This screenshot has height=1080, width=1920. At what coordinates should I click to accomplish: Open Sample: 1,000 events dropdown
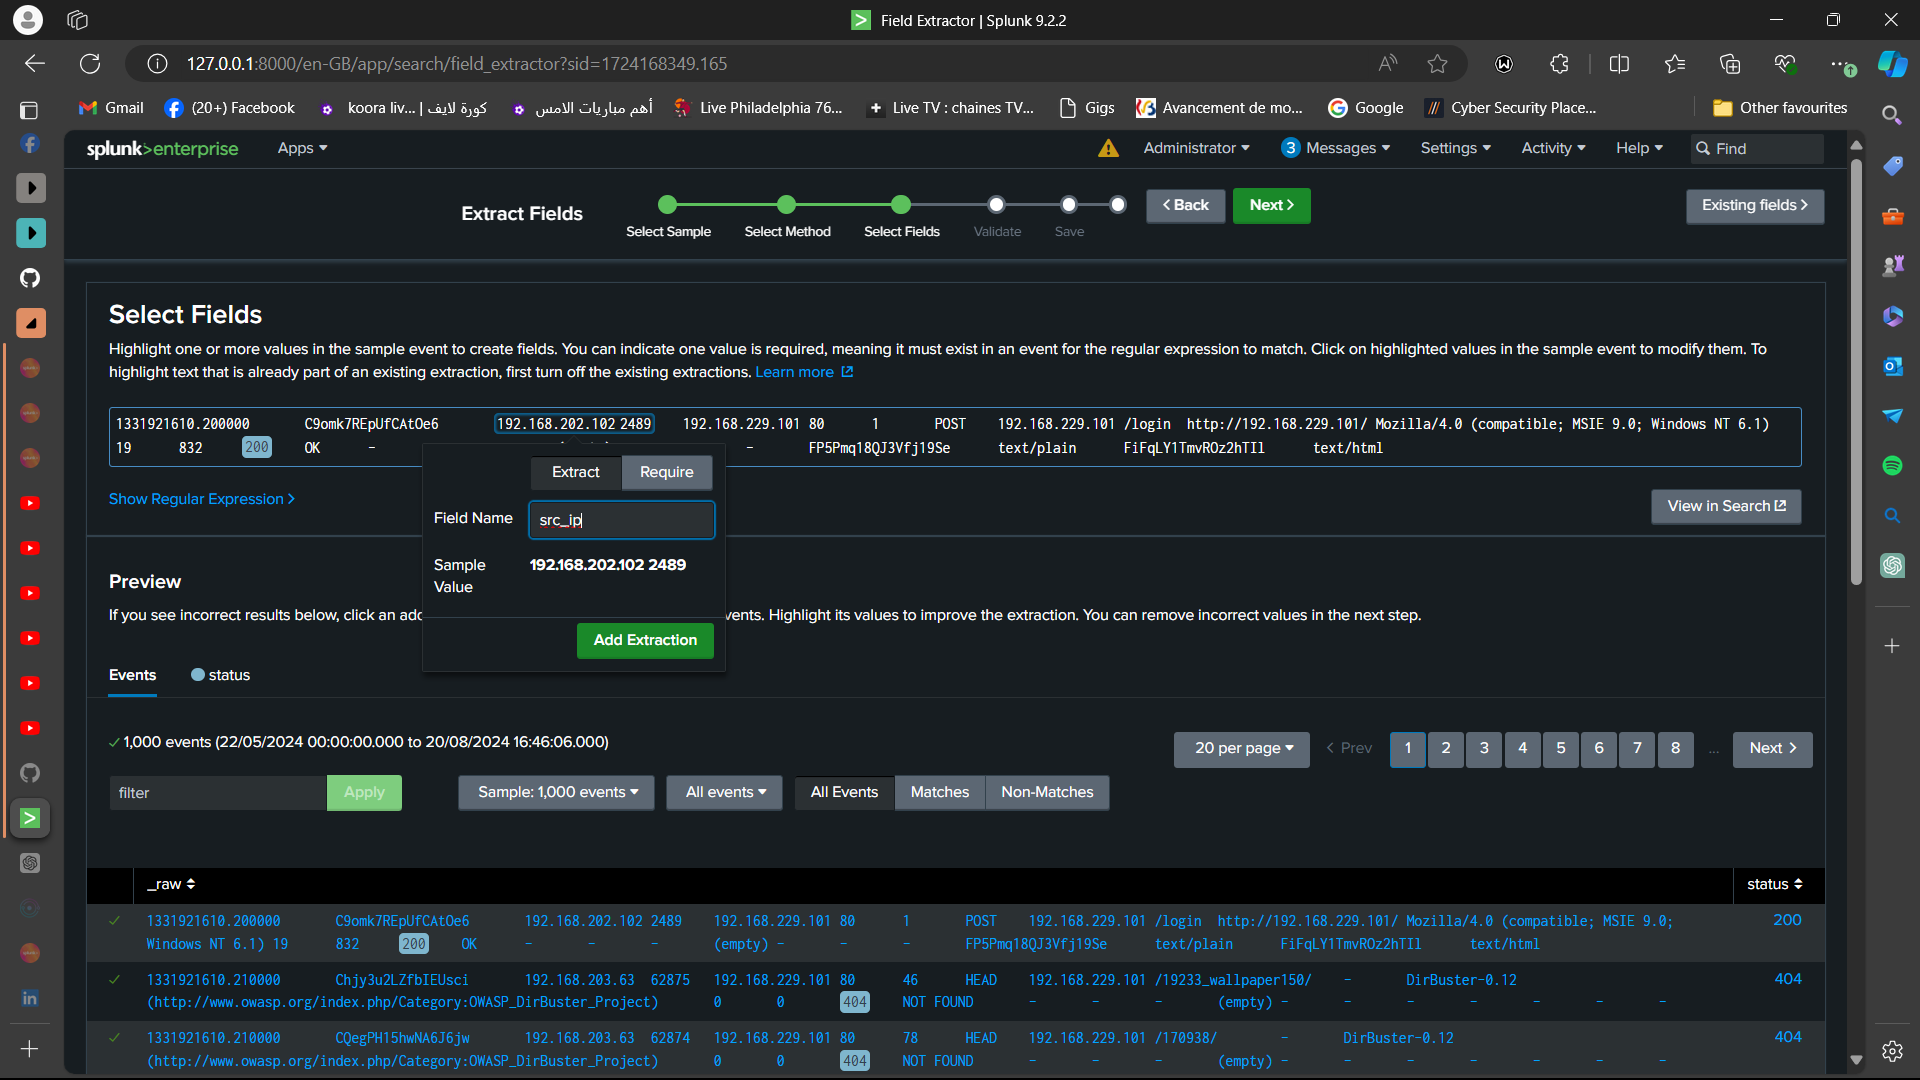[x=557, y=792]
